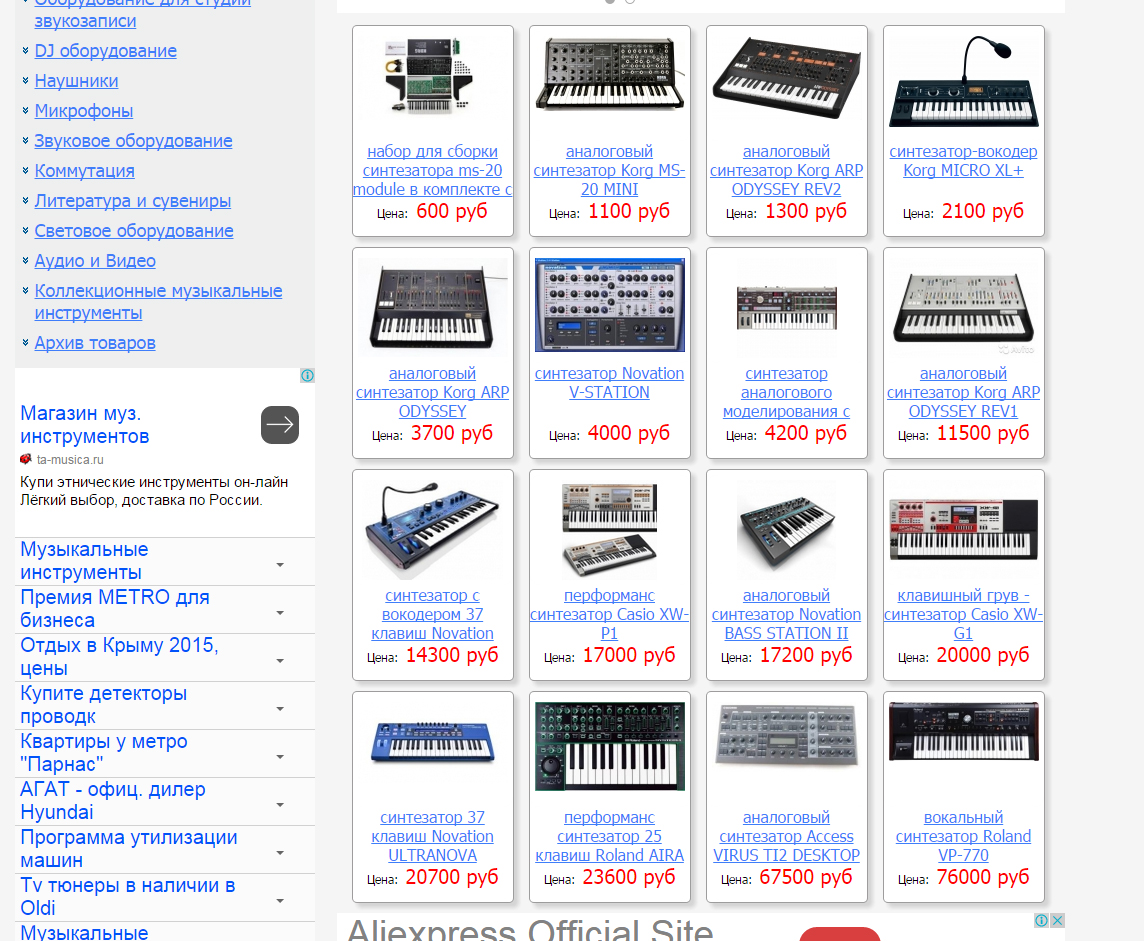
Task: Open link синтезатор с вокодером 37 клавиш Novation
Action: click(x=433, y=615)
